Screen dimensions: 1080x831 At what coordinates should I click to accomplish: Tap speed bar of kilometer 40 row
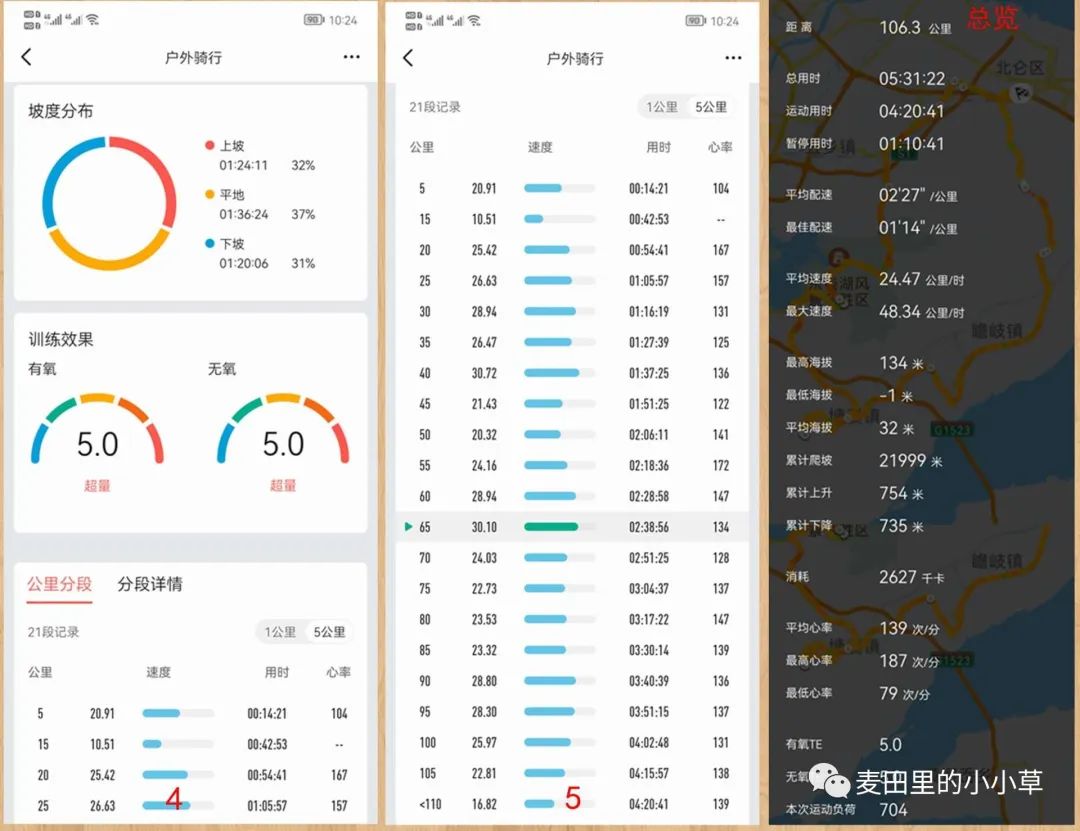coord(559,373)
